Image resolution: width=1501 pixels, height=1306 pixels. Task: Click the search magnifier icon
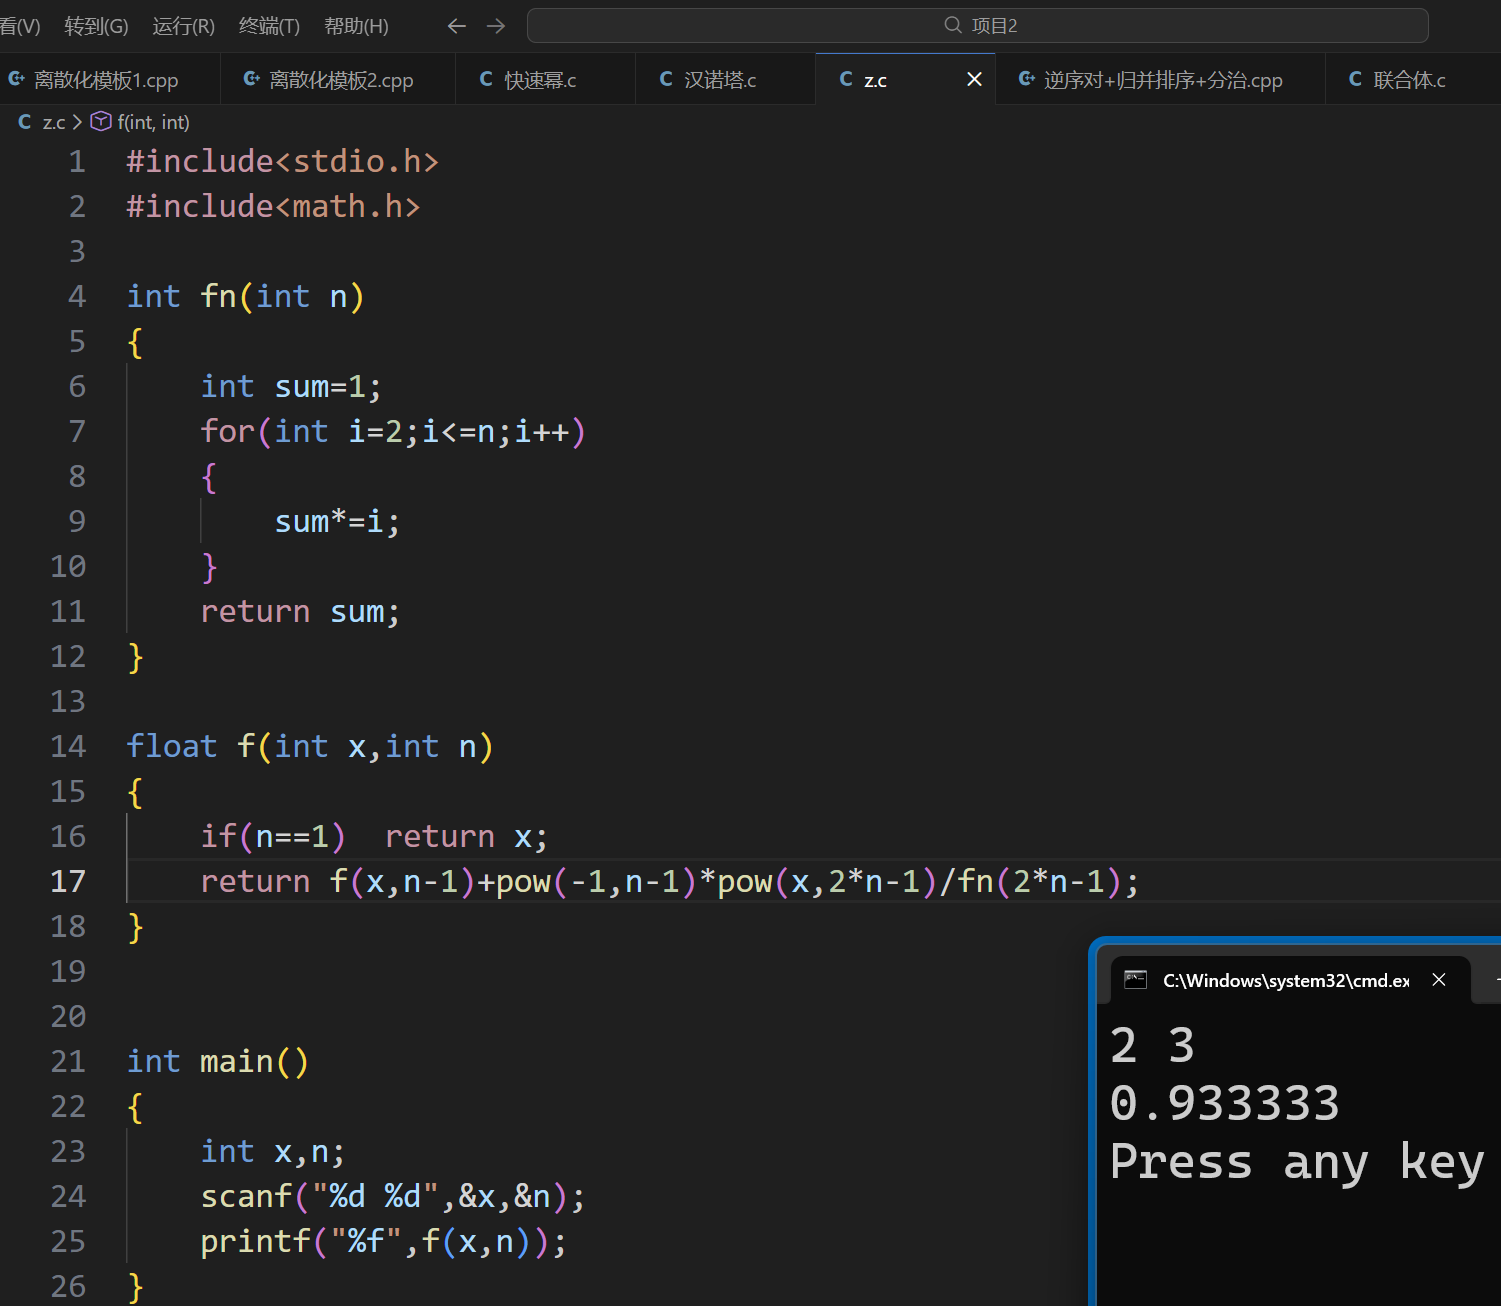(x=953, y=25)
